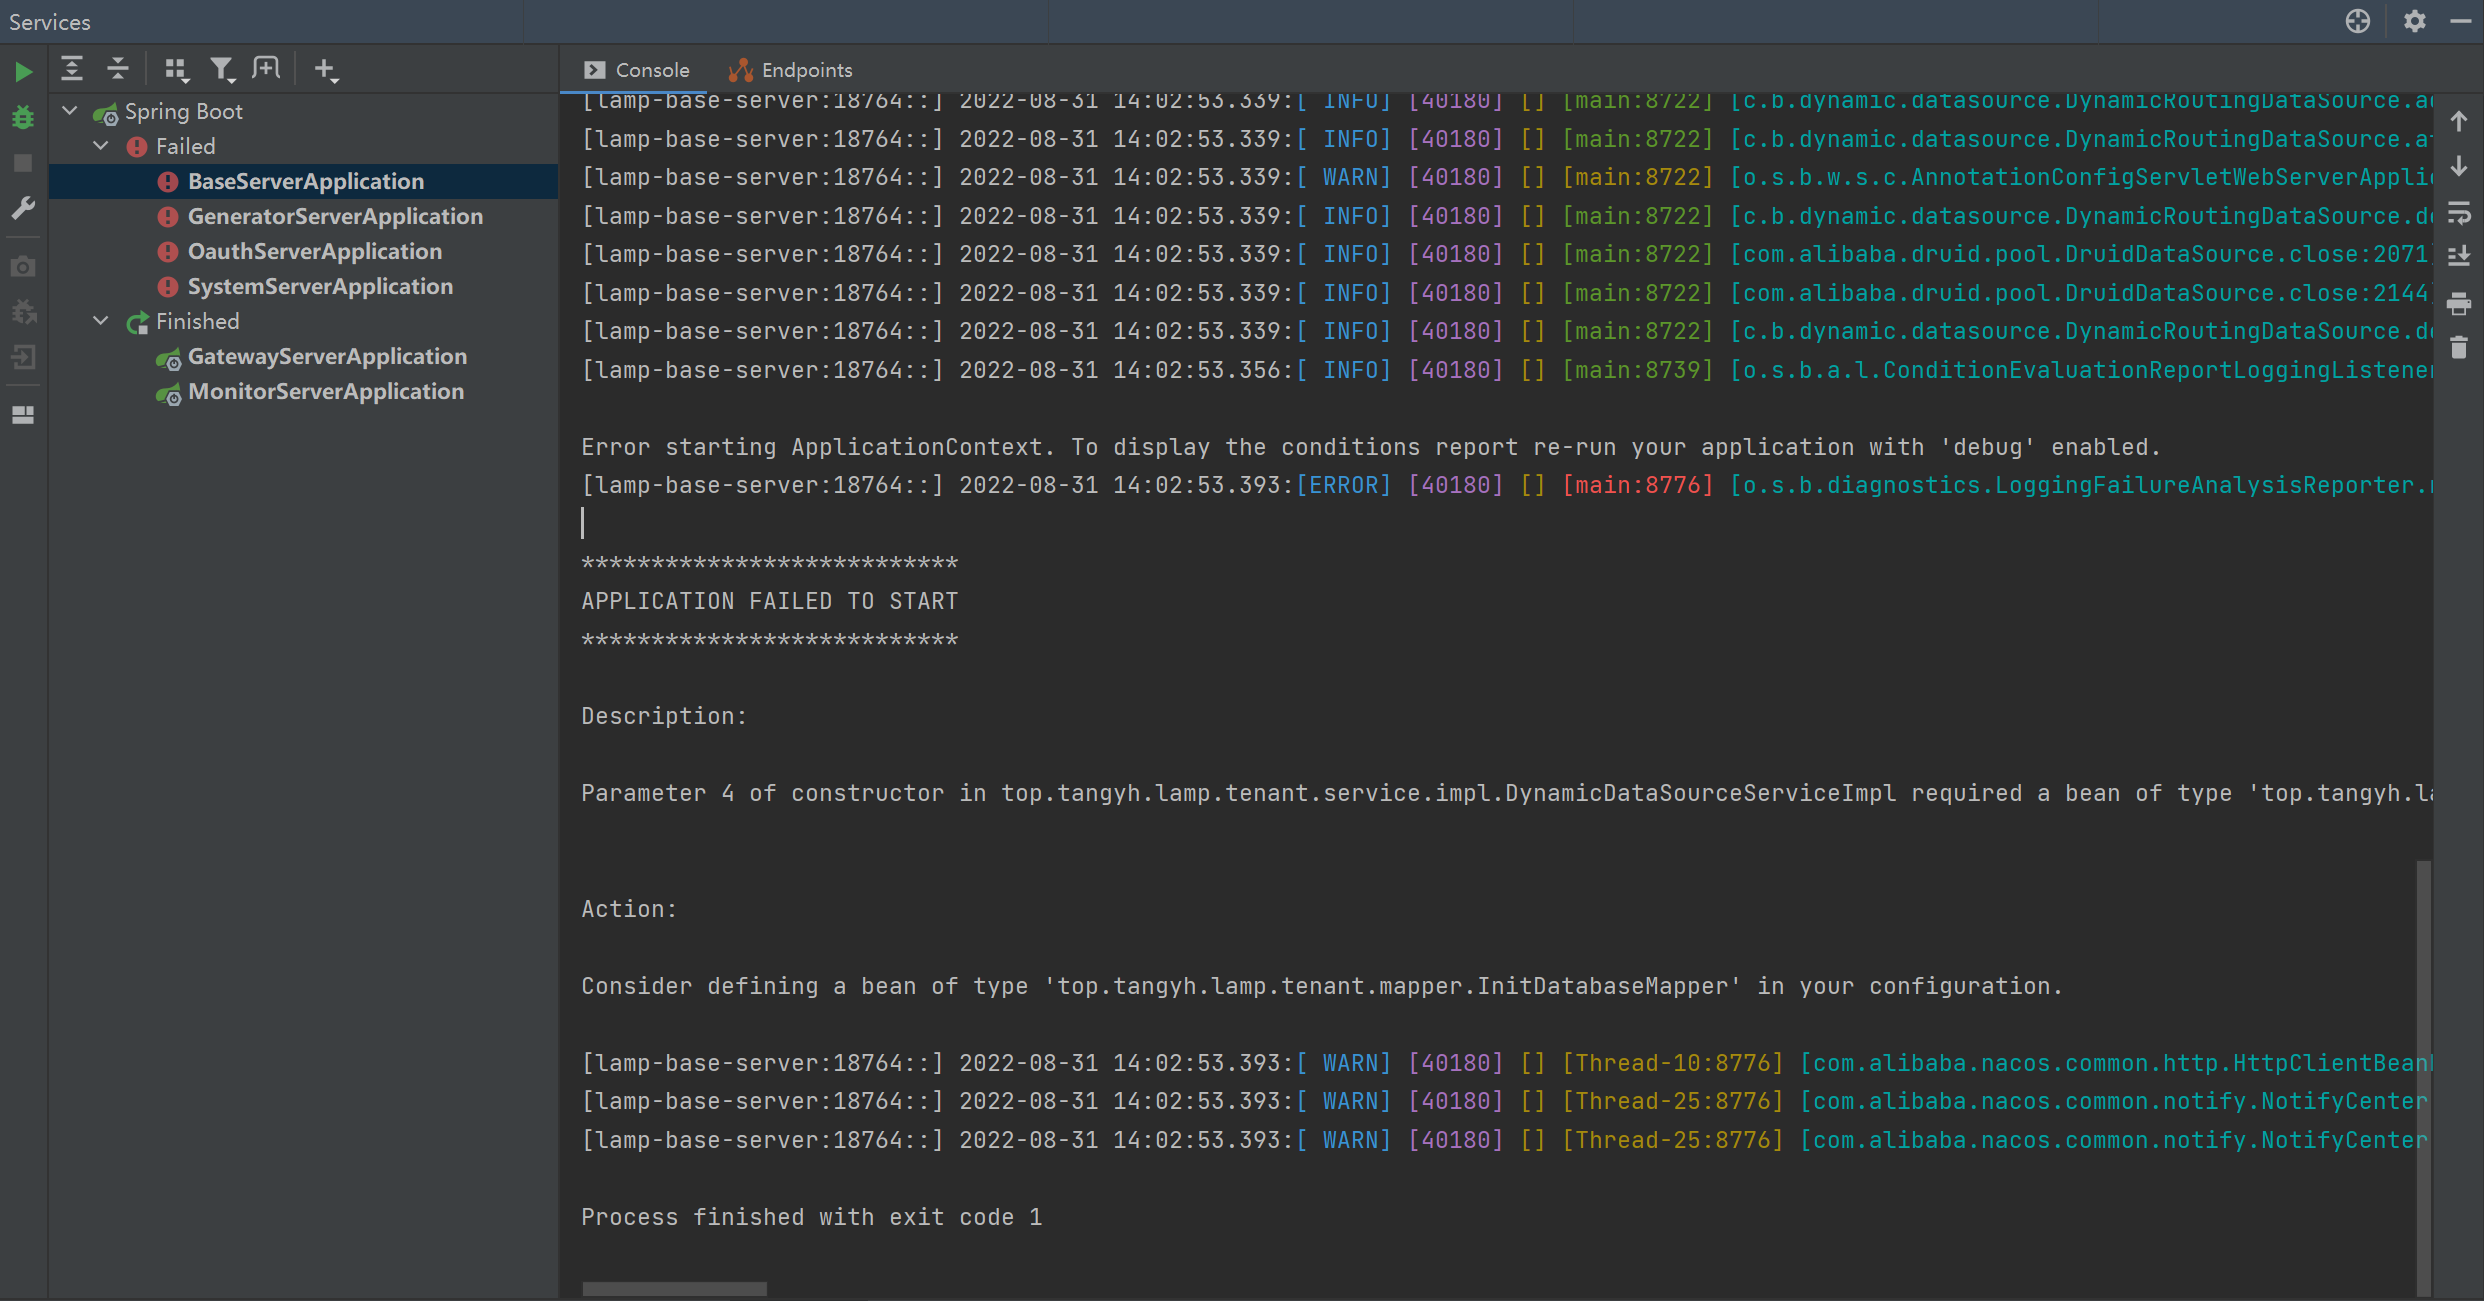Toggle Scroll to End in console gutter
2484x1301 pixels.
point(2459,257)
